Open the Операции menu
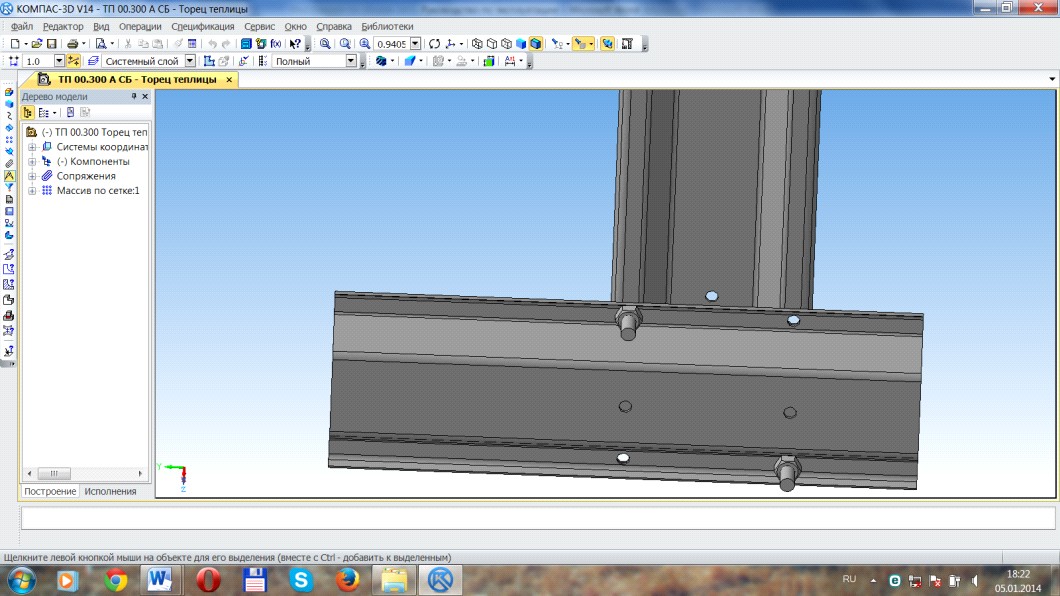The width and height of the screenshot is (1060, 596). click(140, 26)
